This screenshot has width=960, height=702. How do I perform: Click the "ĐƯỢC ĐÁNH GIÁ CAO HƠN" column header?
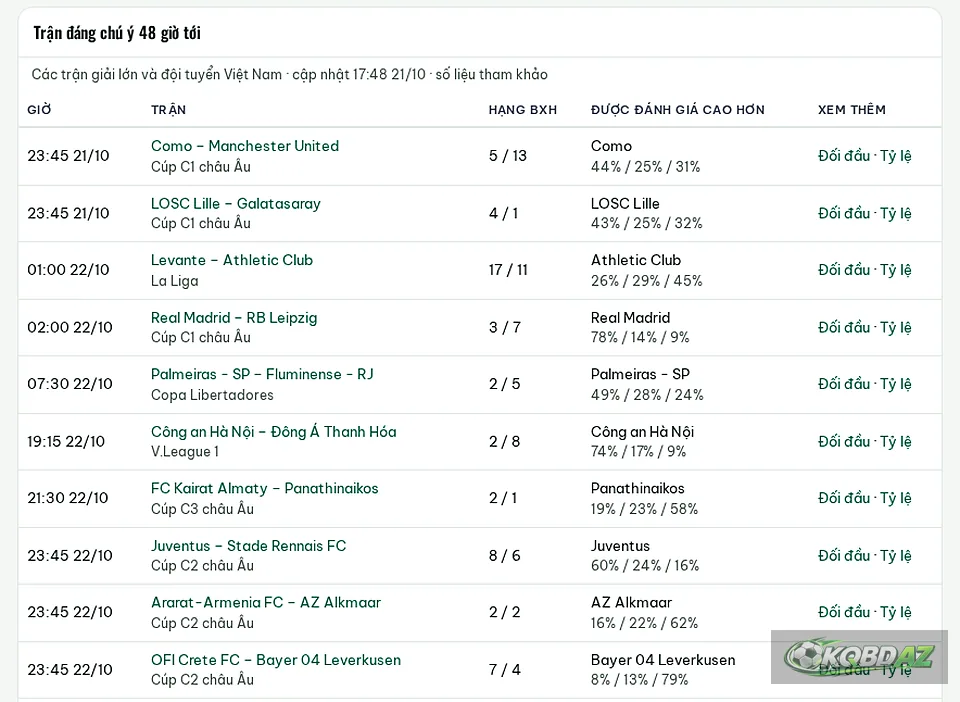(678, 110)
